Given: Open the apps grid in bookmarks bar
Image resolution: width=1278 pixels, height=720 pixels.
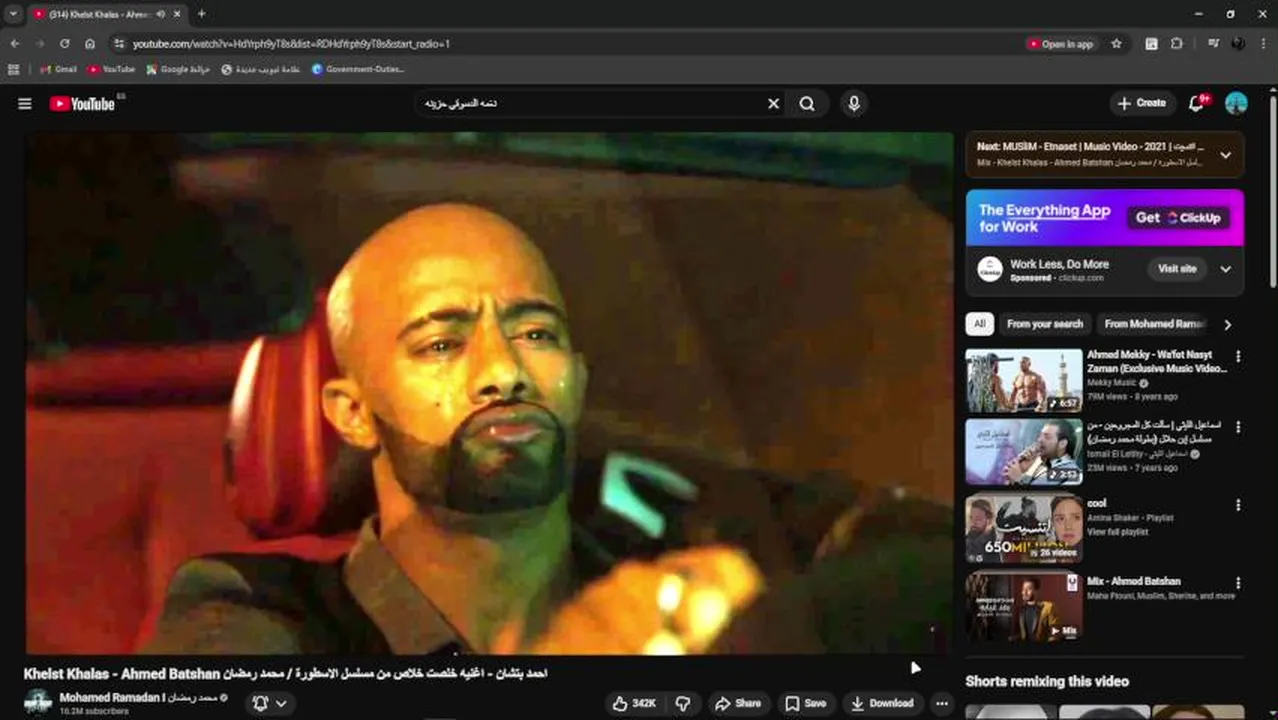Looking at the screenshot, I should pos(13,69).
